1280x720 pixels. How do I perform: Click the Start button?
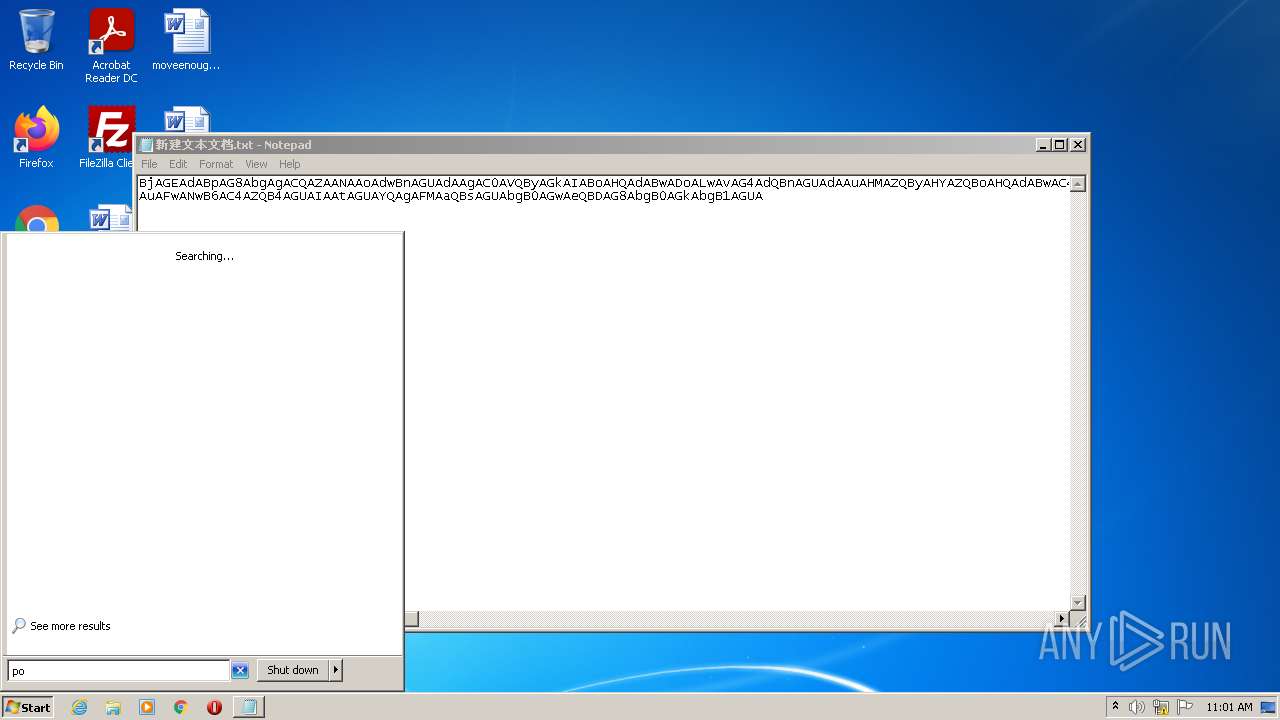pos(28,707)
